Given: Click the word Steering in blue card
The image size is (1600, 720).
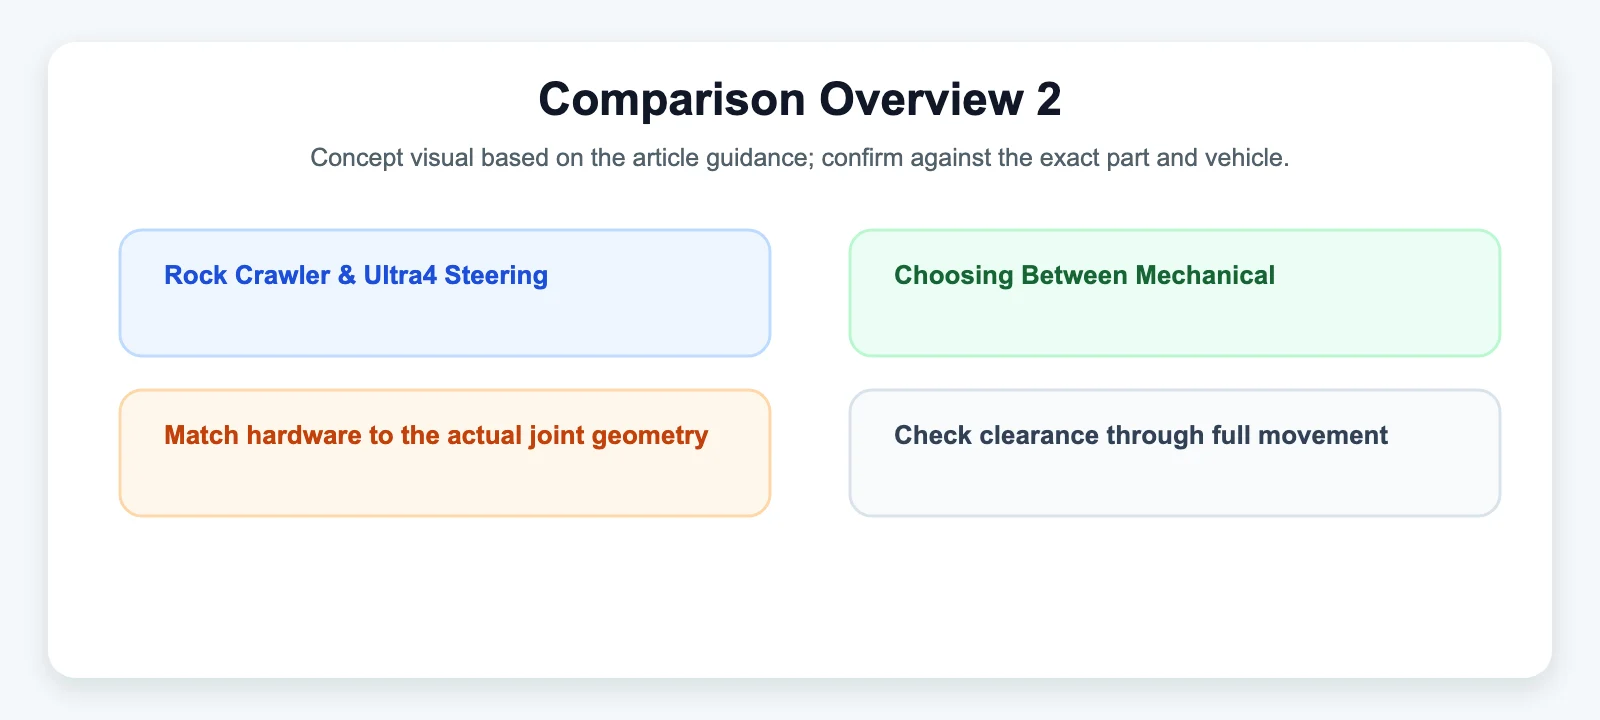Looking at the screenshot, I should click(x=496, y=276).
